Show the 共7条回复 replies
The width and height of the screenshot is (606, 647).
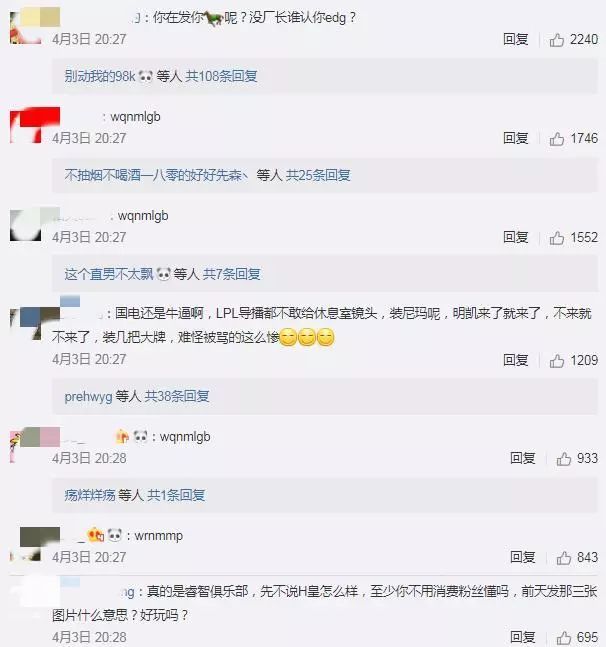click(x=231, y=274)
